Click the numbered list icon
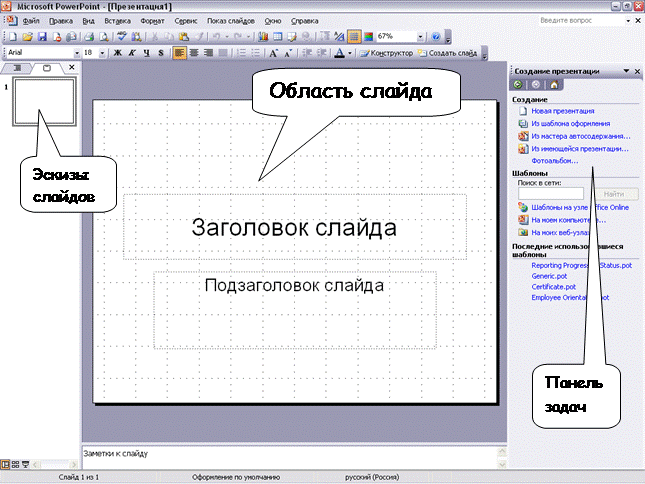The height and width of the screenshot is (484, 645). (x=241, y=53)
